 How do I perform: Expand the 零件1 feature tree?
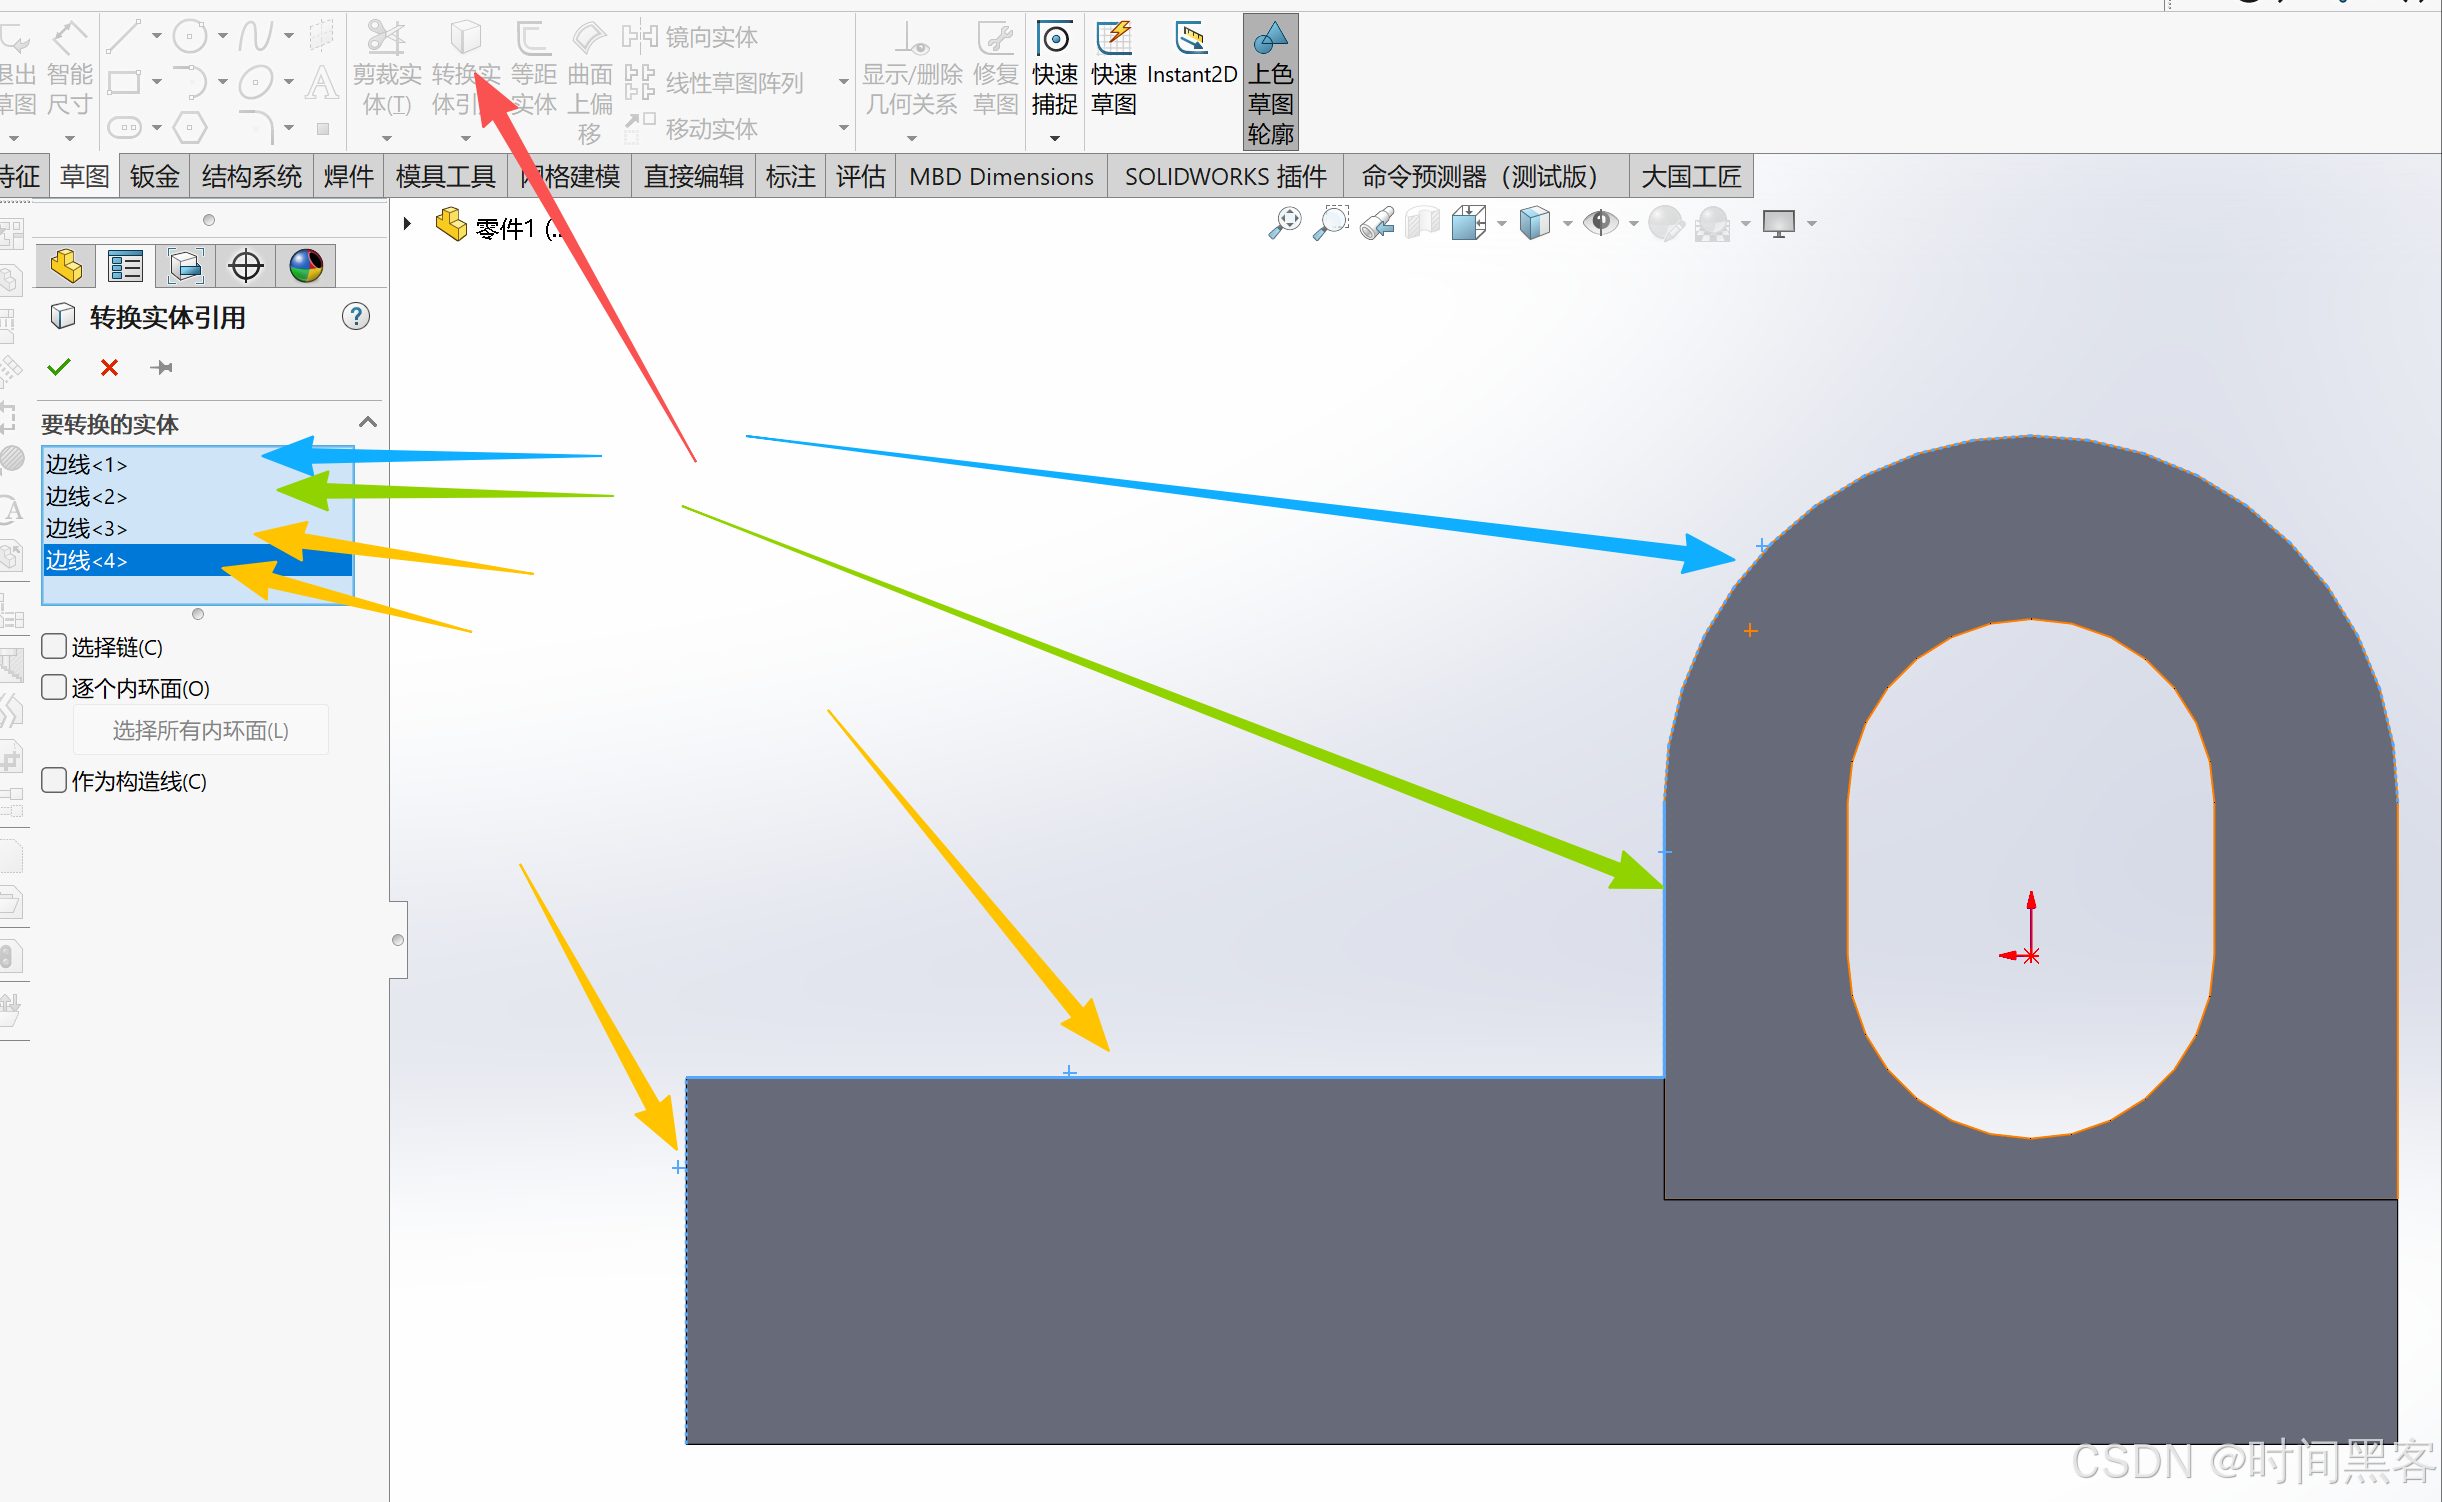(x=406, y=223)
